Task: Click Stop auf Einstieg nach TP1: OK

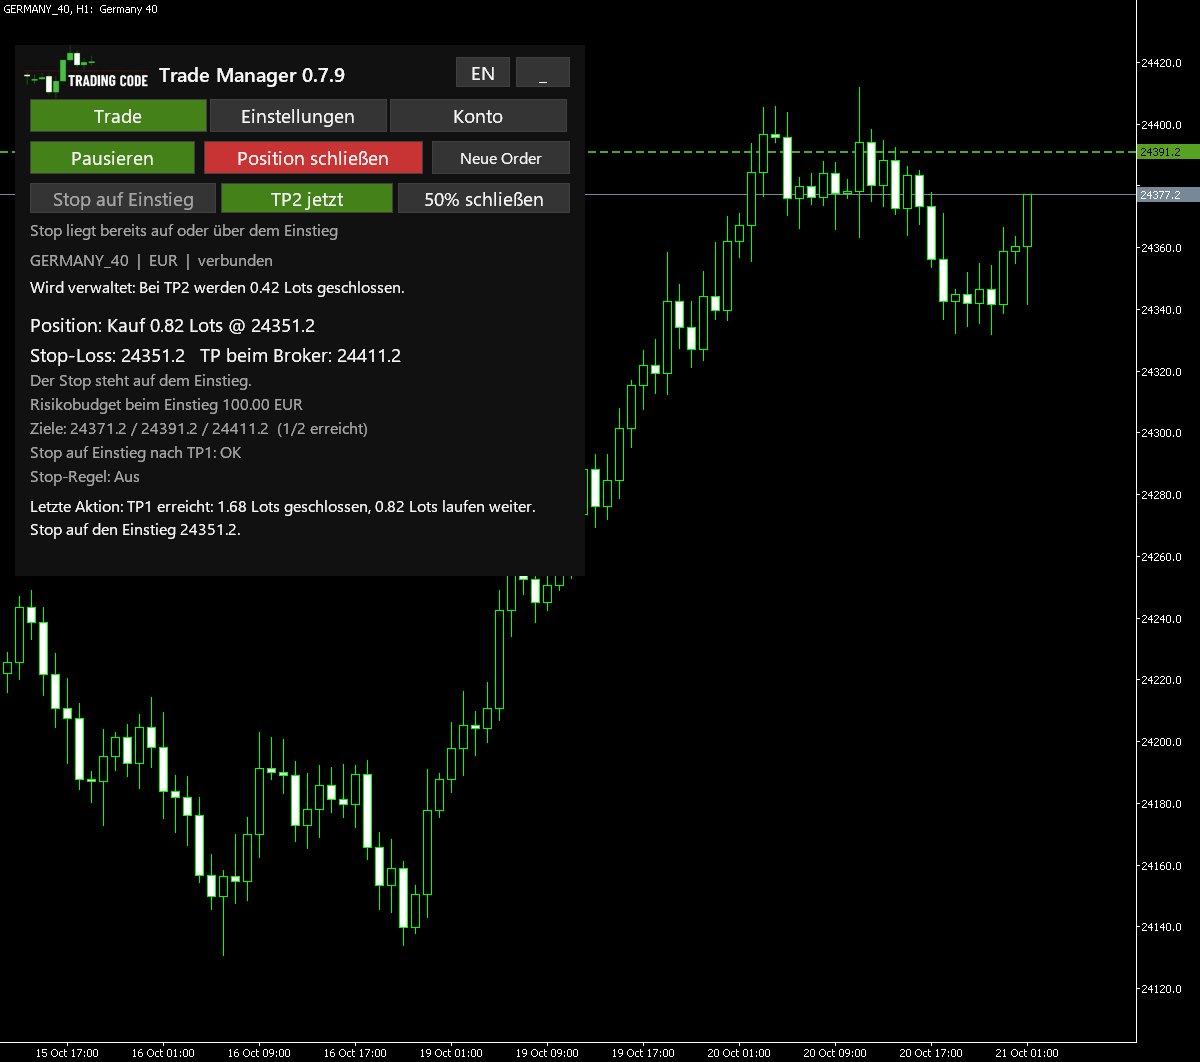Action: [136, 453]
